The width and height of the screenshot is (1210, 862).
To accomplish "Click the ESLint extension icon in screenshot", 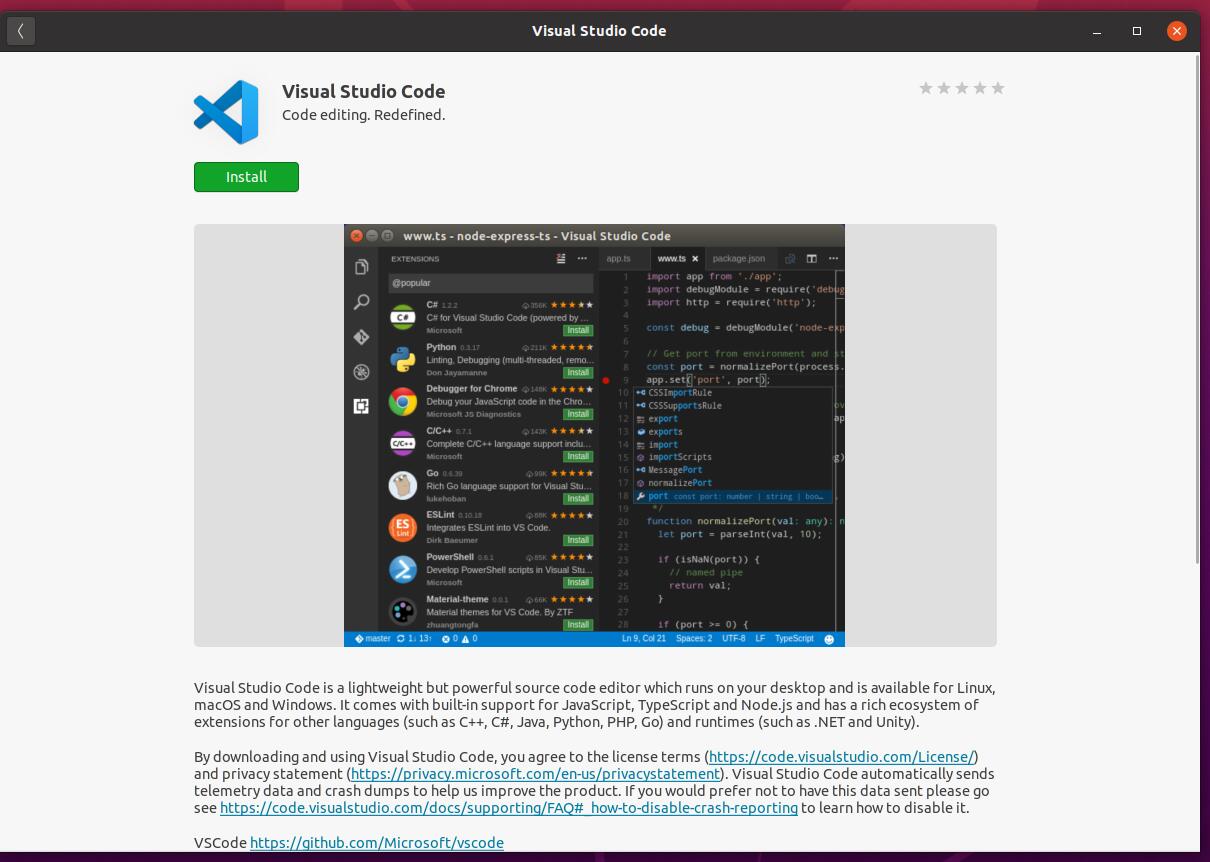I will tap(403, 527).
